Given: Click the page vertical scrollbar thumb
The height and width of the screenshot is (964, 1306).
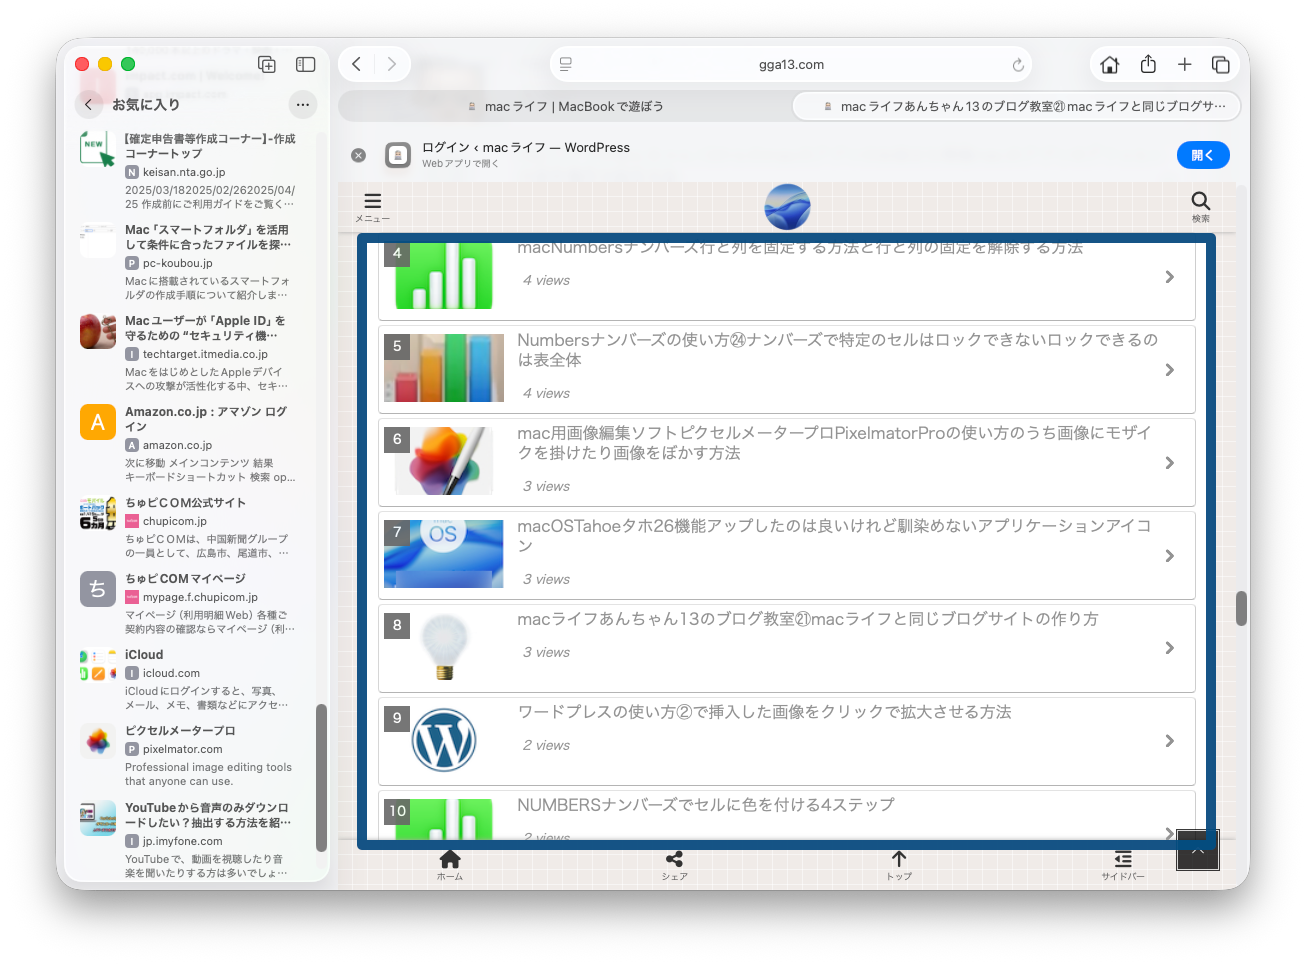Looking at the screenshot, I should [x=1241, y=608].
